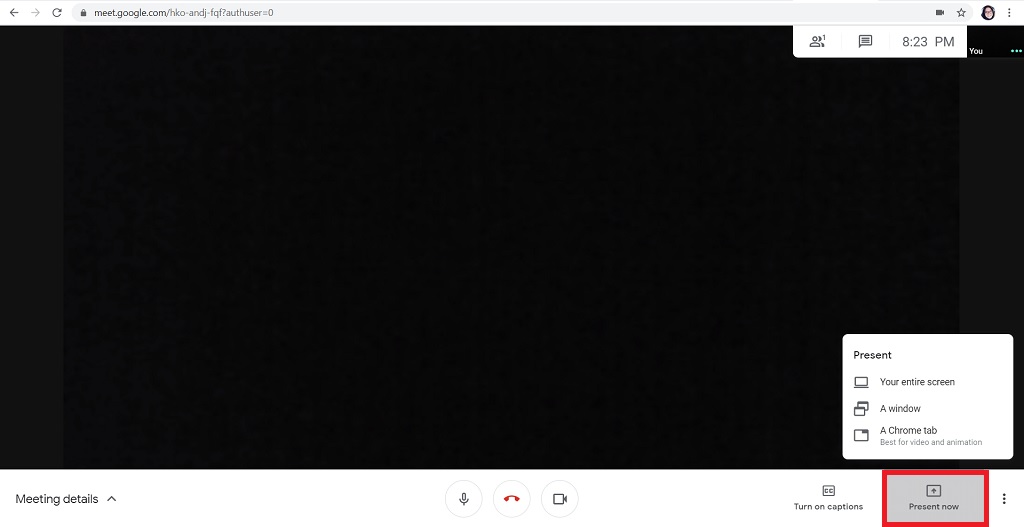Open the meeting chat panel
This screenshot has height=527, width=1024.
tap(865, 42)
